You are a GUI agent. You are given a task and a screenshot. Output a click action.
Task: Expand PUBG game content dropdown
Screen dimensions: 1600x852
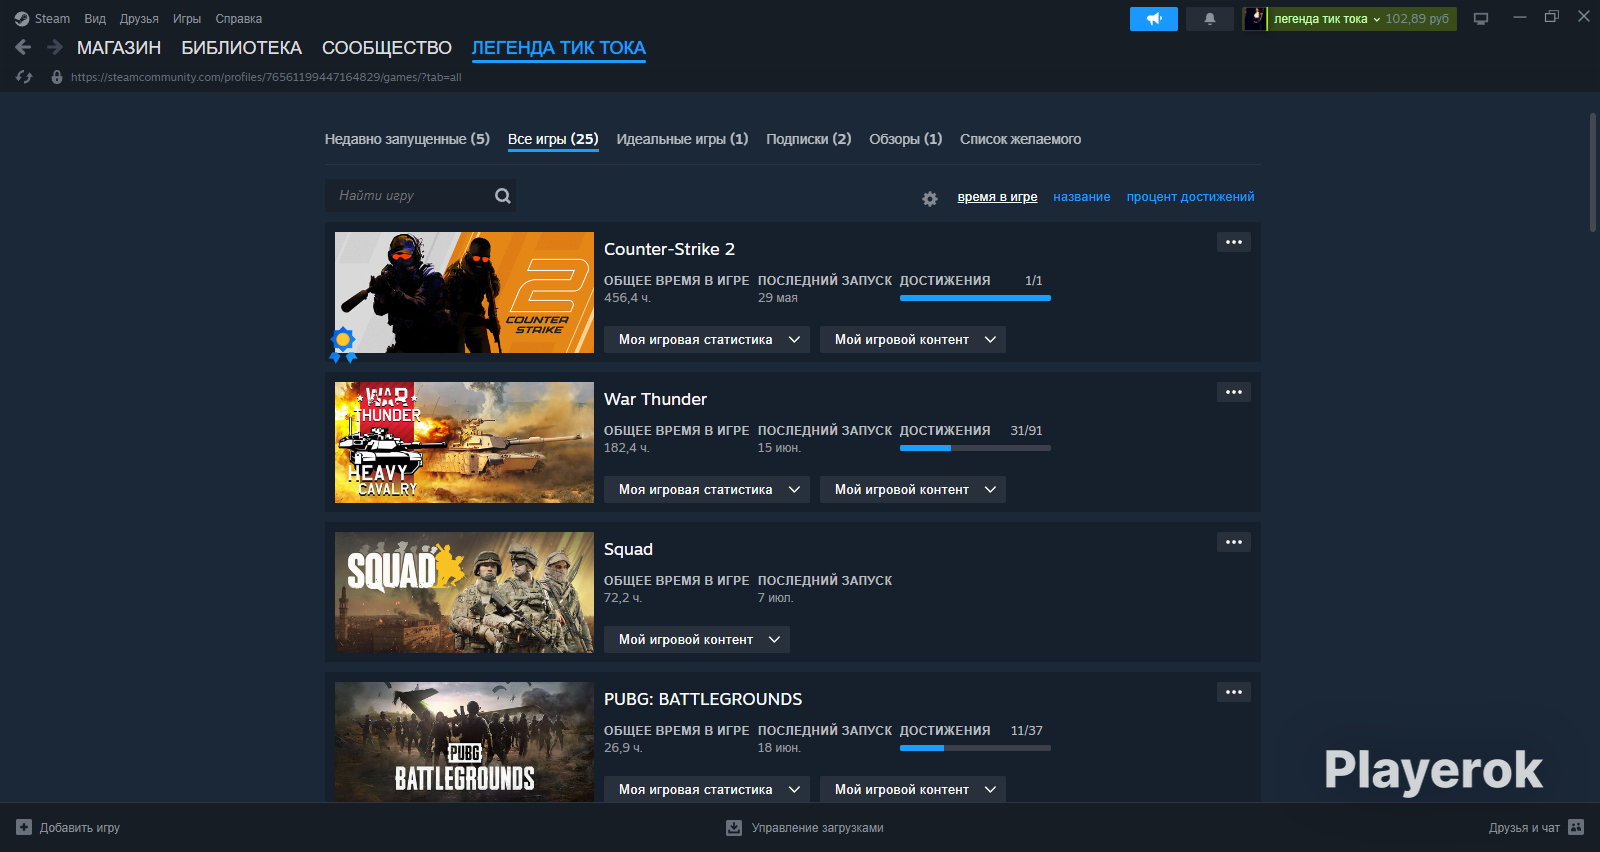pyautogui.click(x=913, y=789)
